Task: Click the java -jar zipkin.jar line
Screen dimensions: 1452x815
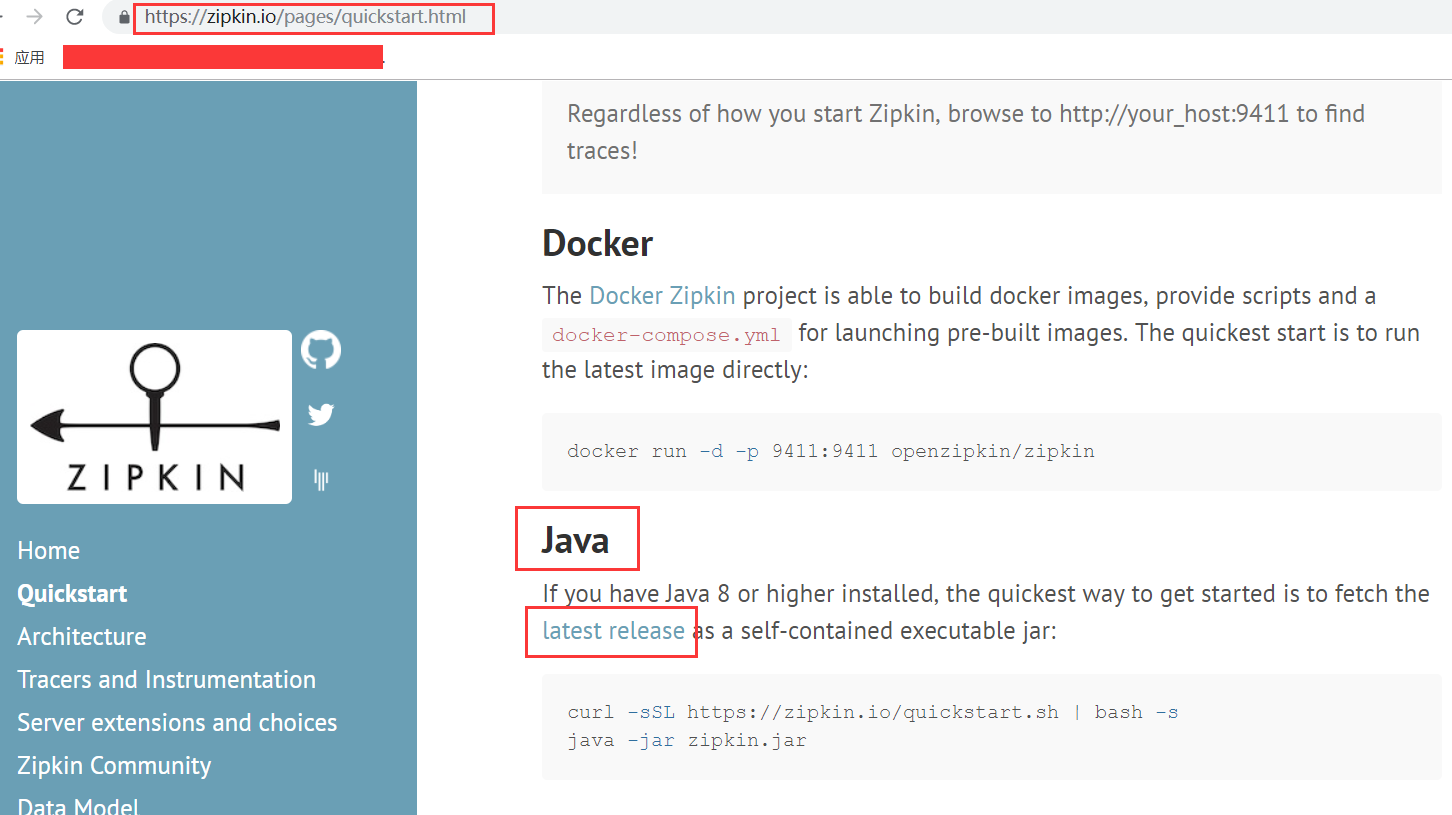Action: coord(686,741)
